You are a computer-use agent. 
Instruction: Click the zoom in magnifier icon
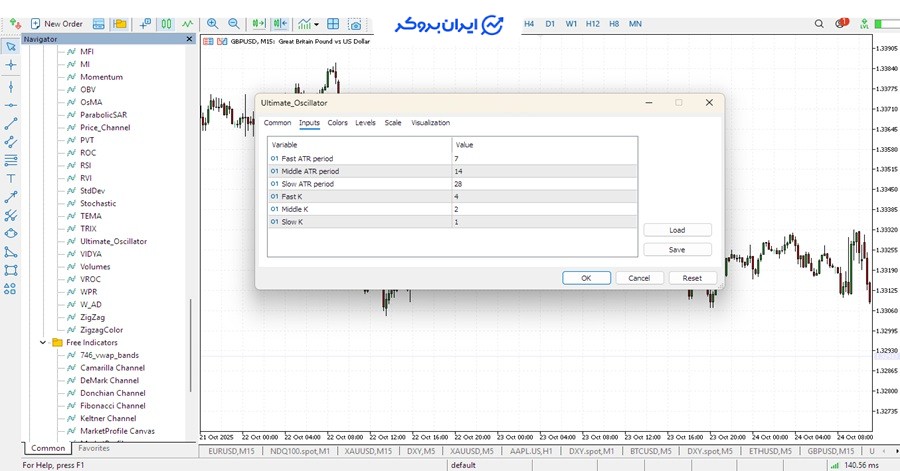(x=212, y=23)
